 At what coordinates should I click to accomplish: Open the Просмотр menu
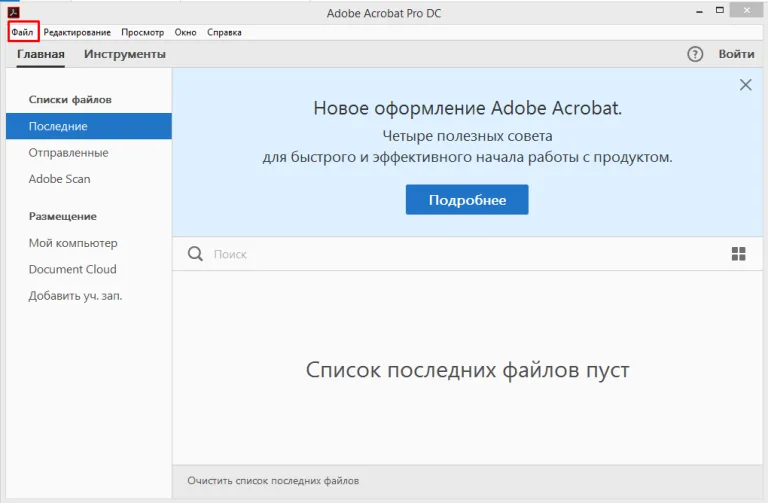pyautogui.click(x=143, y=32)
